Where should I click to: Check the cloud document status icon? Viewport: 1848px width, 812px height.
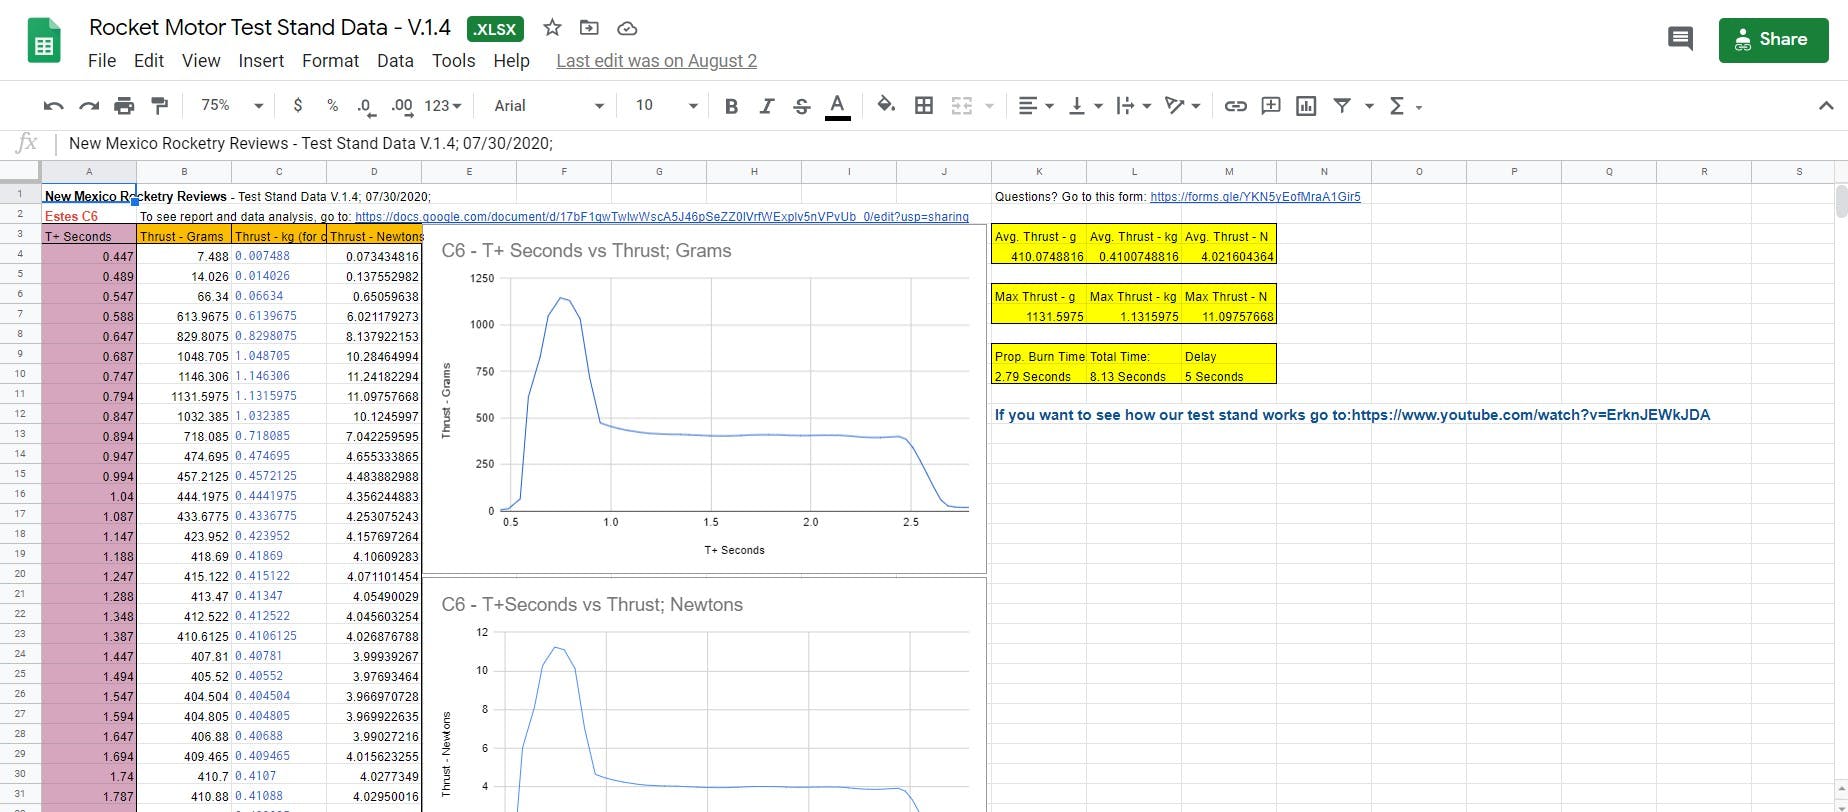click(x=627, y=28)
